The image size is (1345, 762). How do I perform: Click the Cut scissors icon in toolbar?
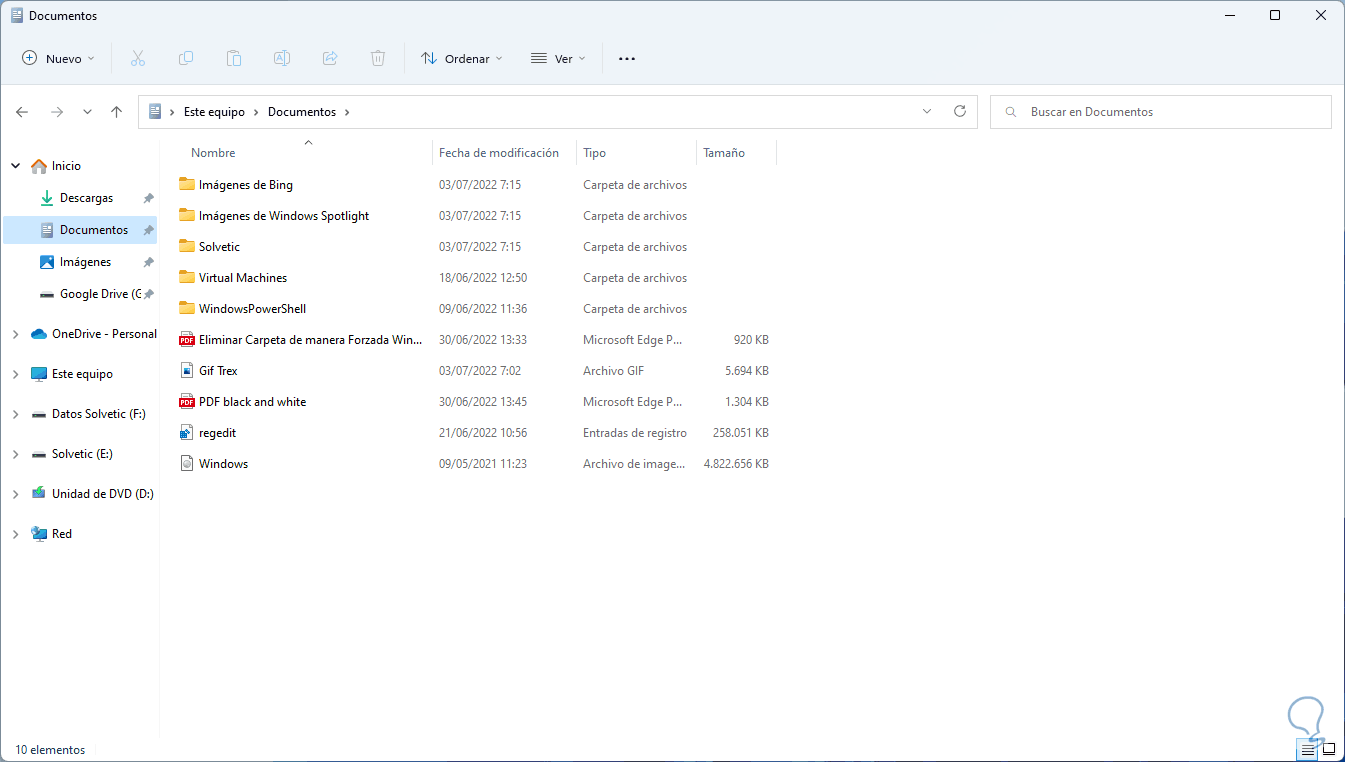pyautogui.click(x=138, y=59)
